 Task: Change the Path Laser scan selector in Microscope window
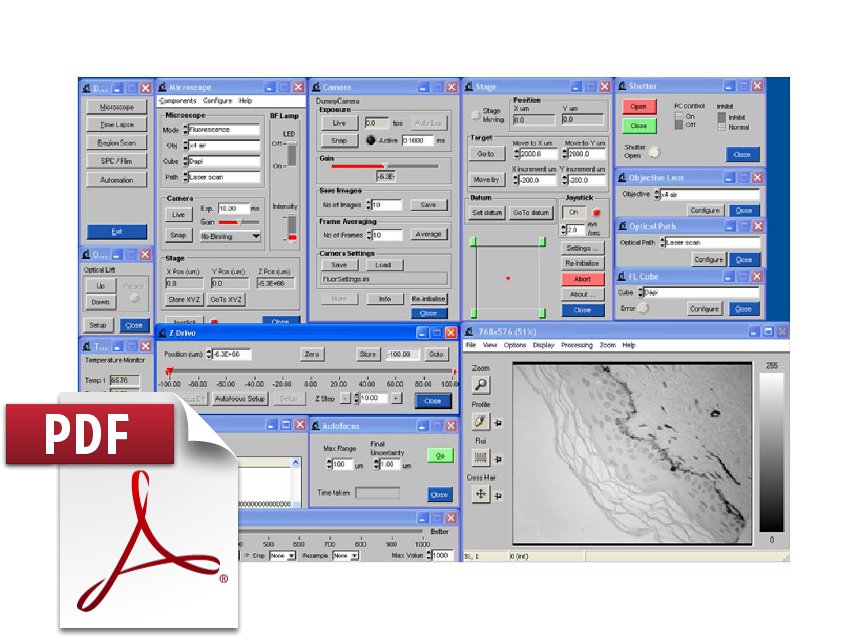185,177
